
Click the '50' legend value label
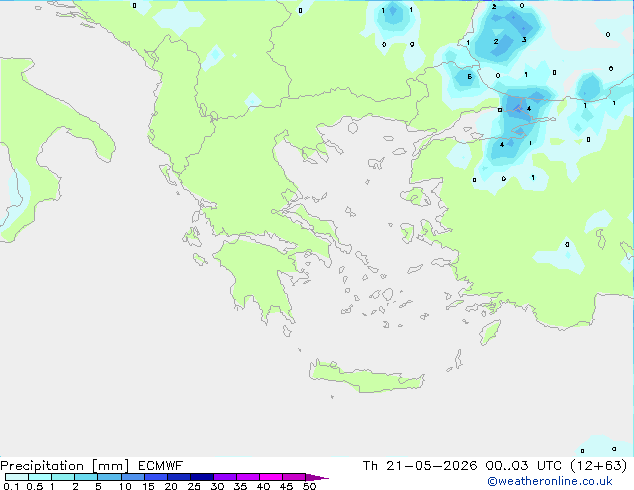[x=310, y=486]
